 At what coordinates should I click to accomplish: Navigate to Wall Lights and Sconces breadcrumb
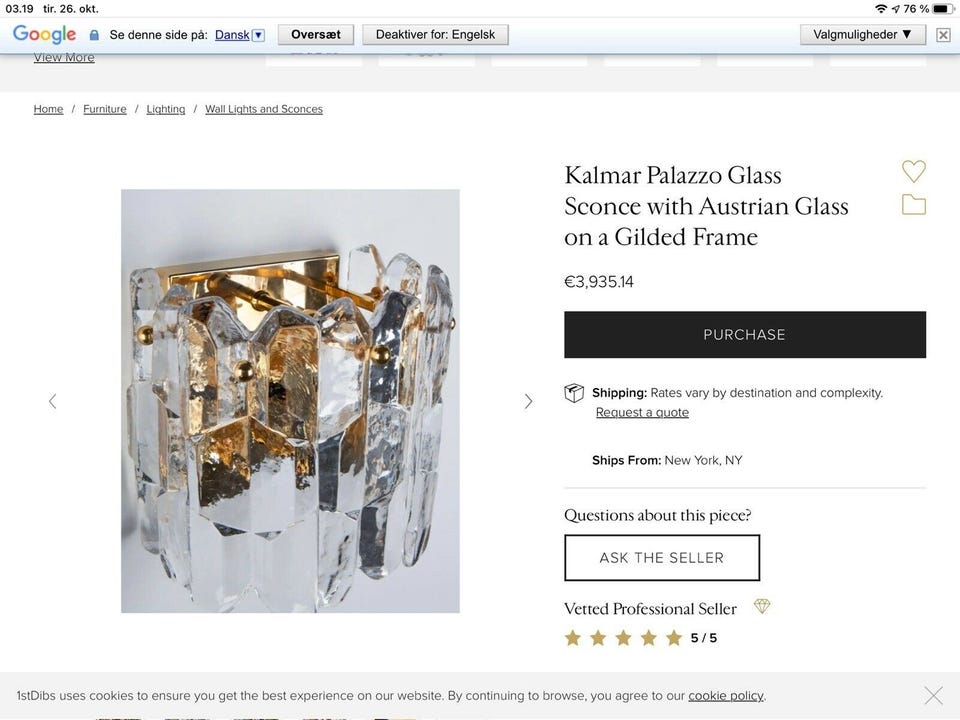click(264, 109)
